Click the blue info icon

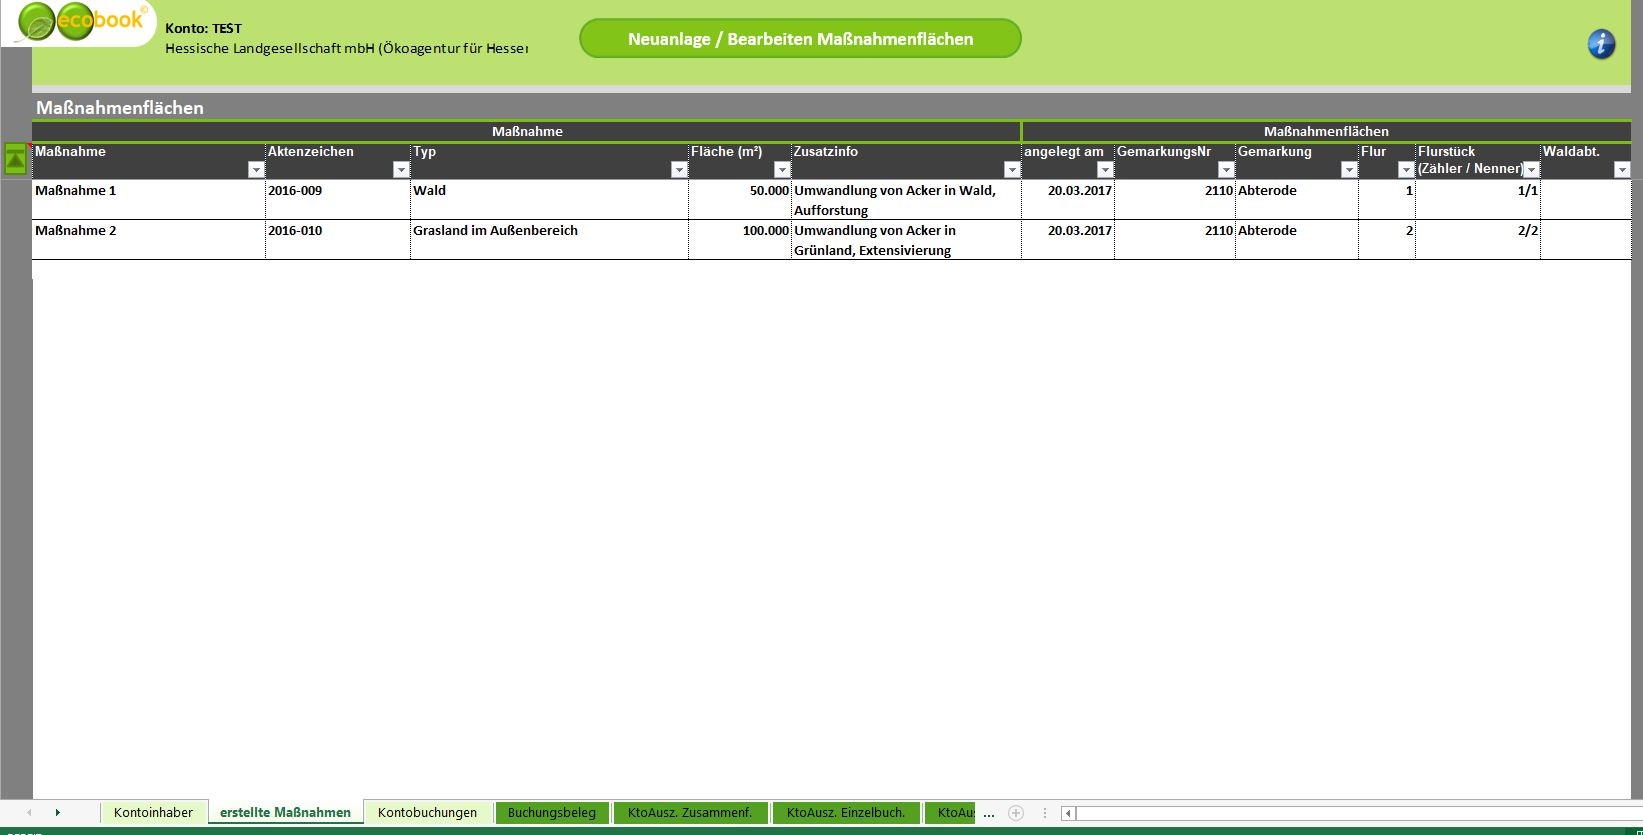click(x=1601, y=44)
